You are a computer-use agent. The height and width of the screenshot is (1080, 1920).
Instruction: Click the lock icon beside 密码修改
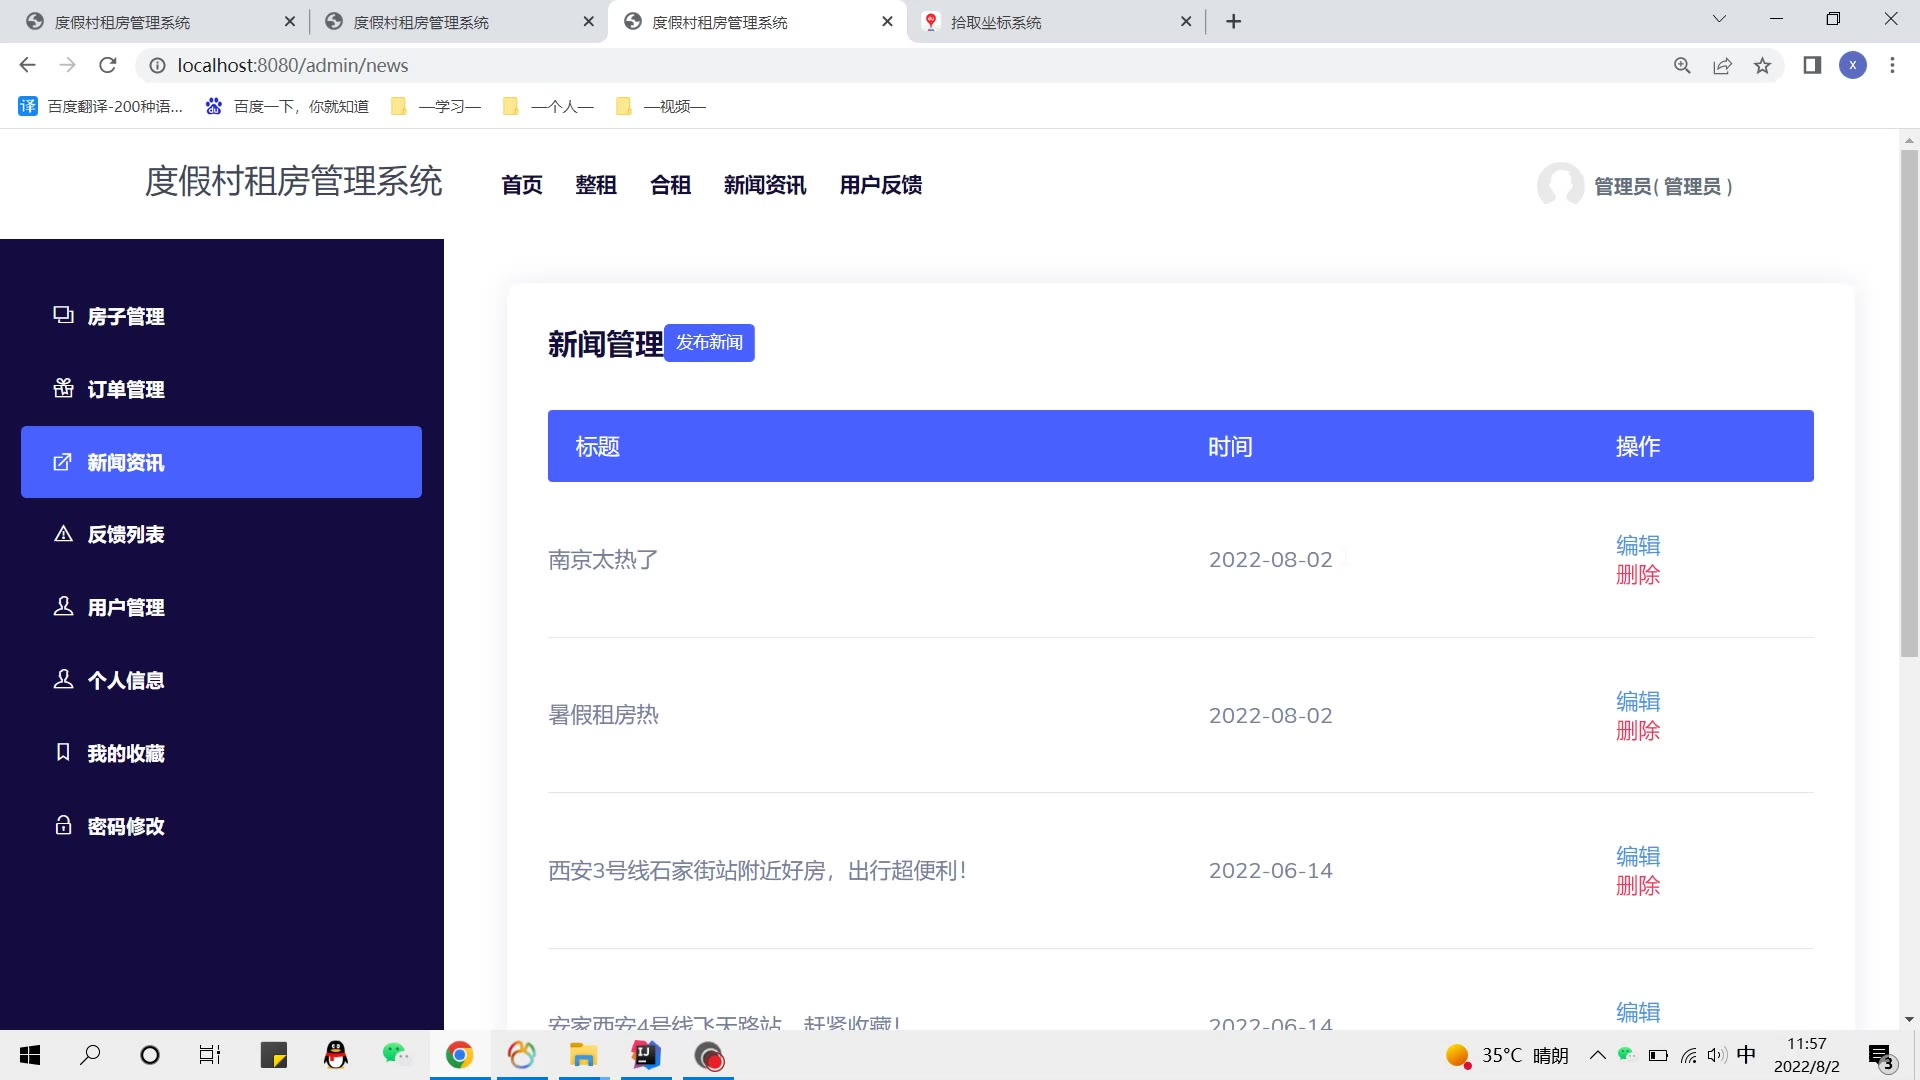(63, 825)
